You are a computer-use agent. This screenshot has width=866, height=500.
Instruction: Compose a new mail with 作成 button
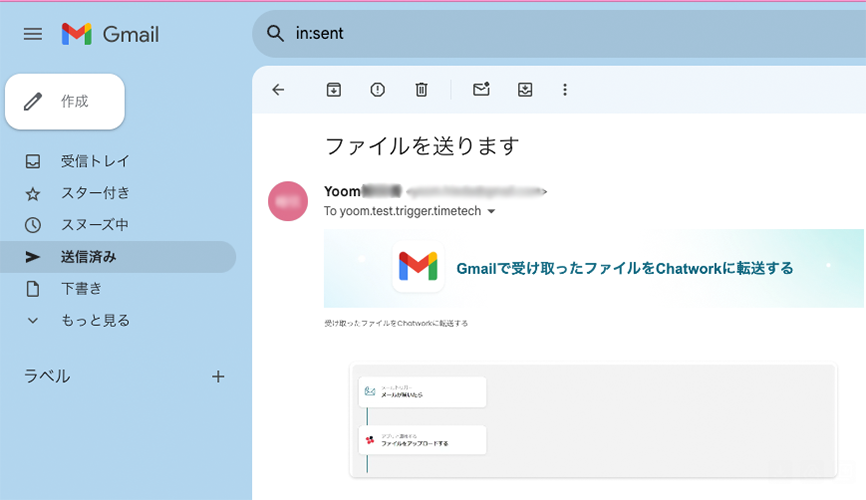click(65, 102)
